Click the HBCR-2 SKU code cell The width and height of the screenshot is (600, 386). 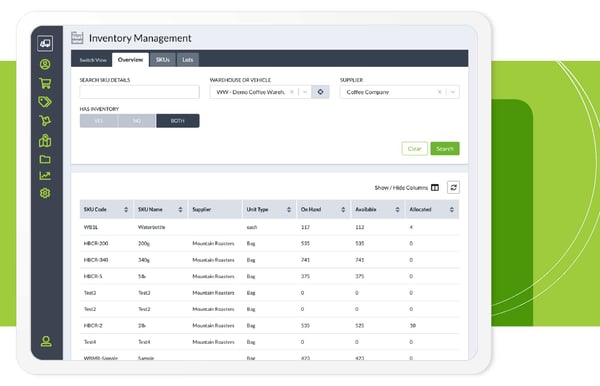93,326
